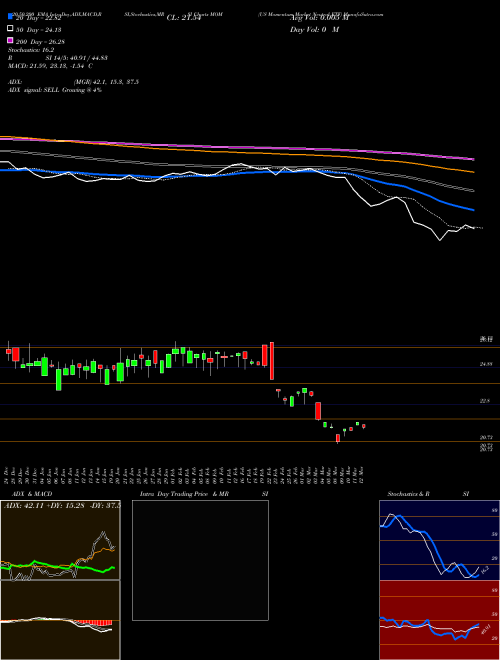The height and width of the screenshot is (660, 500).
Task: Click the lowest red candlestick near 20.72
Action: 338,439
